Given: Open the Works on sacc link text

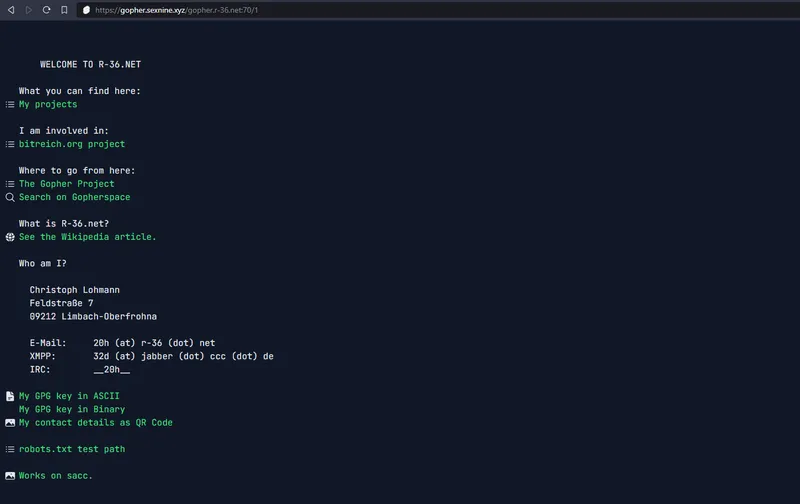Looking at the screenshot, I should pos(55,476).
